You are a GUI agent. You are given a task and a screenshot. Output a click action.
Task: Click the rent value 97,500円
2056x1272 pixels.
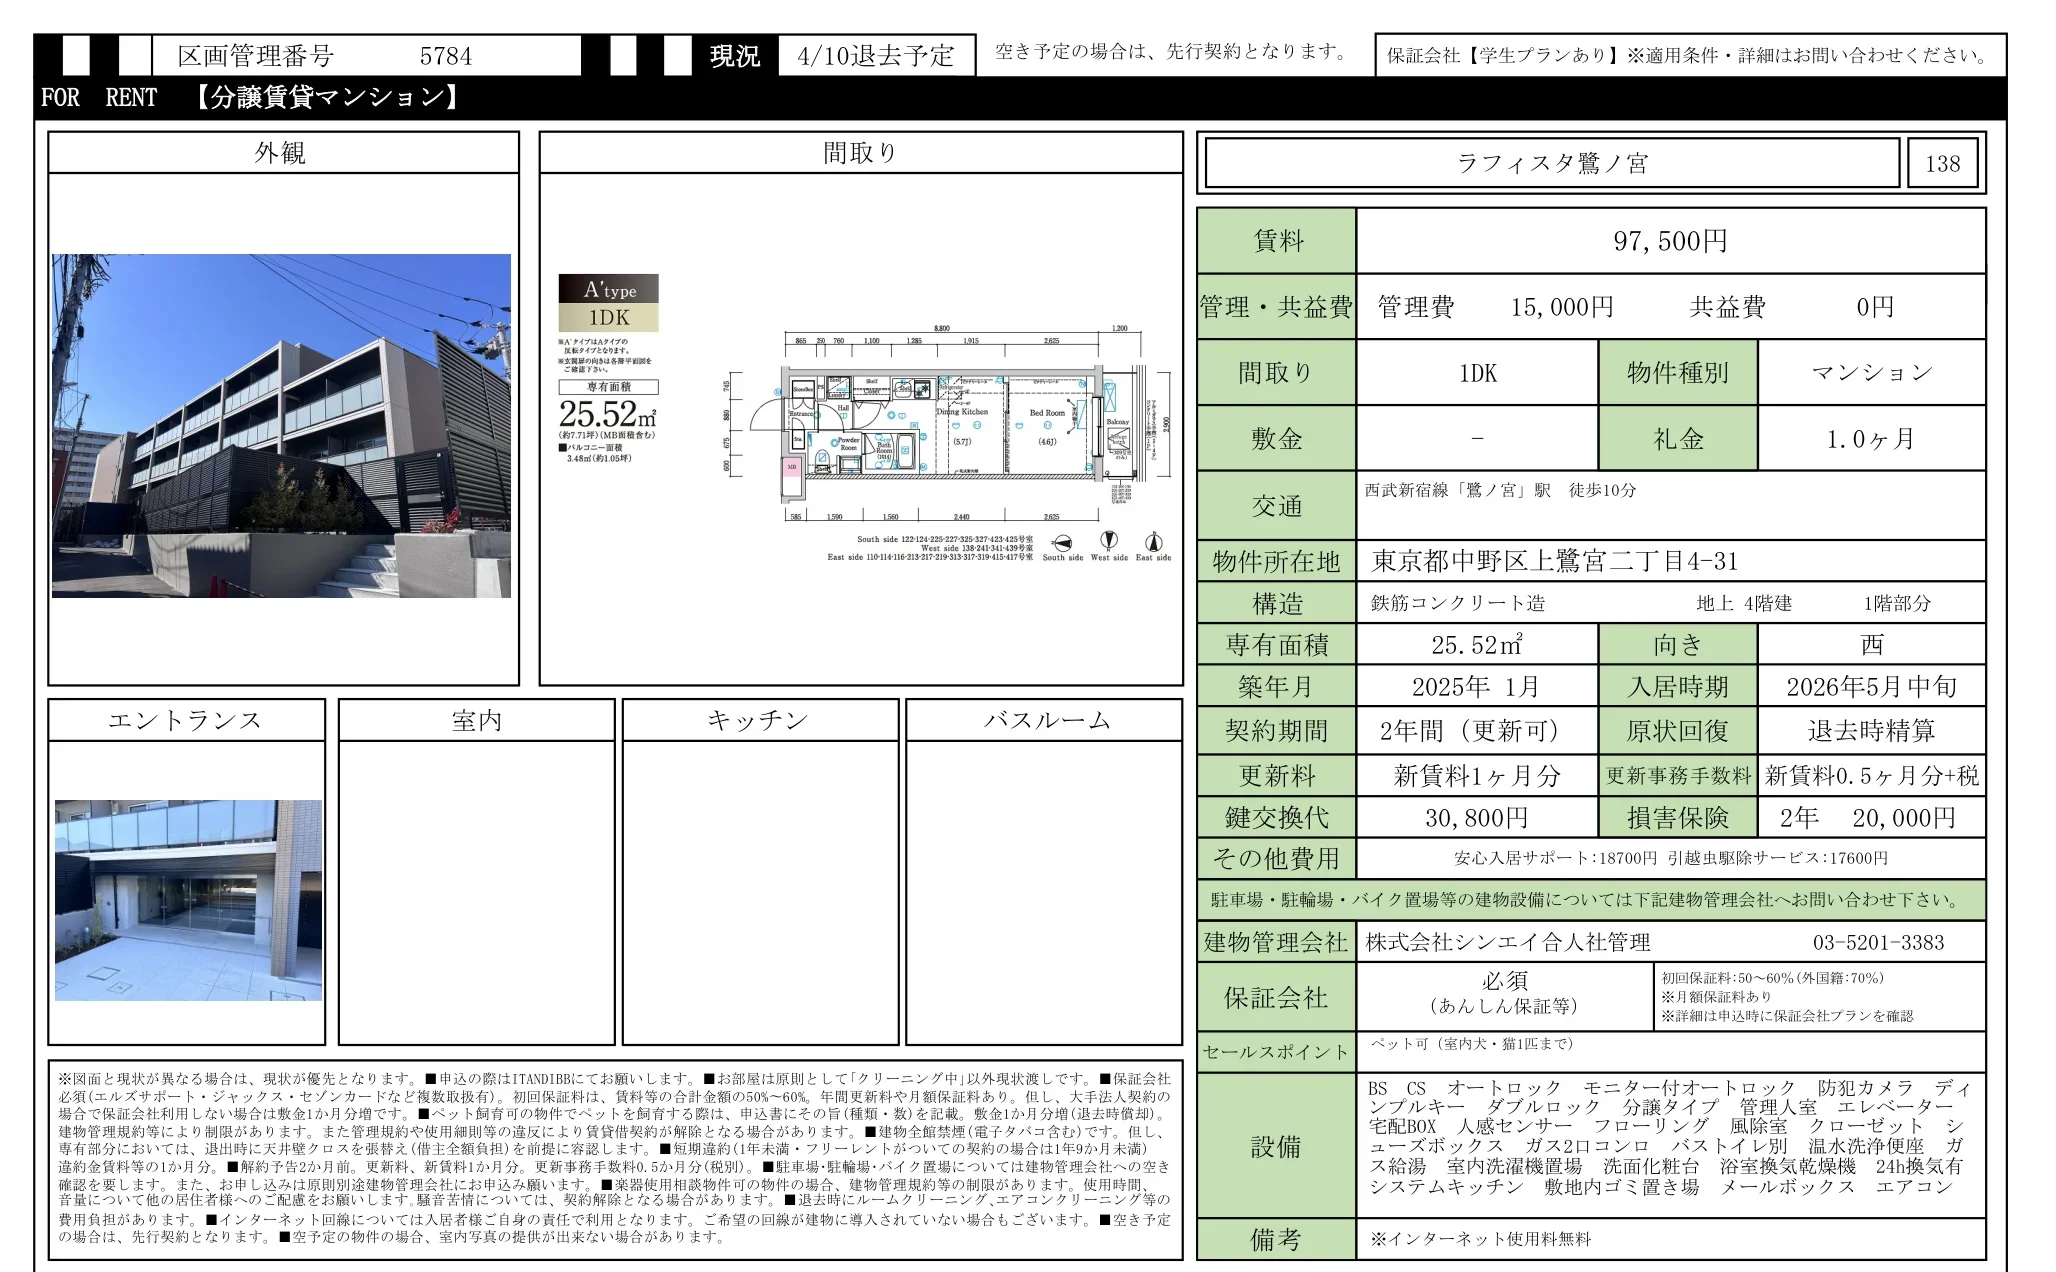pyautogui.click(x=1669, y=241)
